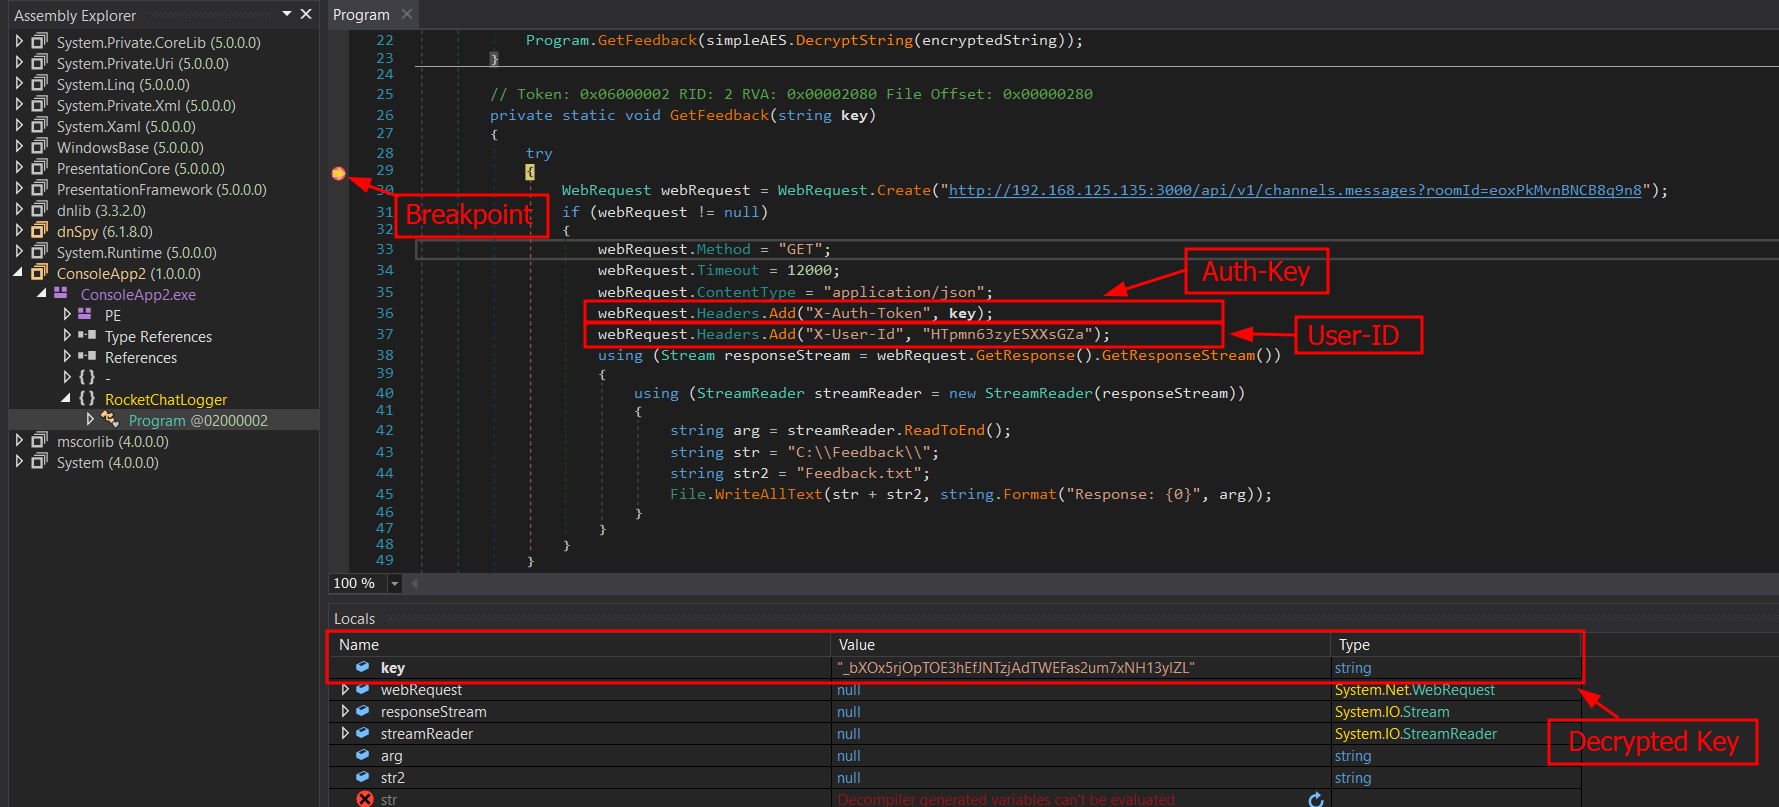This screenshot has height=807, width=1779.
Task: Click the Value column header in Locals
Action: 857,645
